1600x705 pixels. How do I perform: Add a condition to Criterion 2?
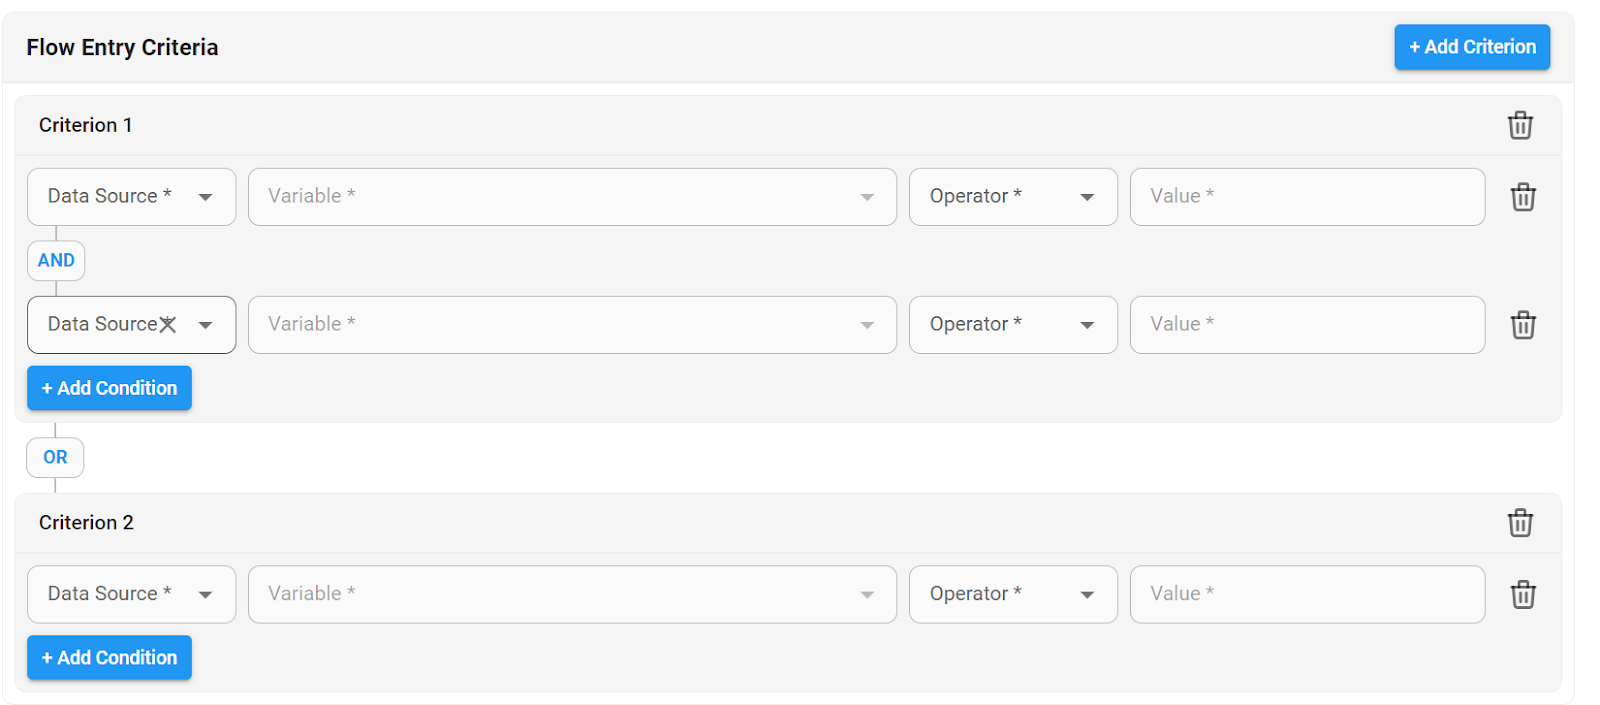(x=109, y=658)
